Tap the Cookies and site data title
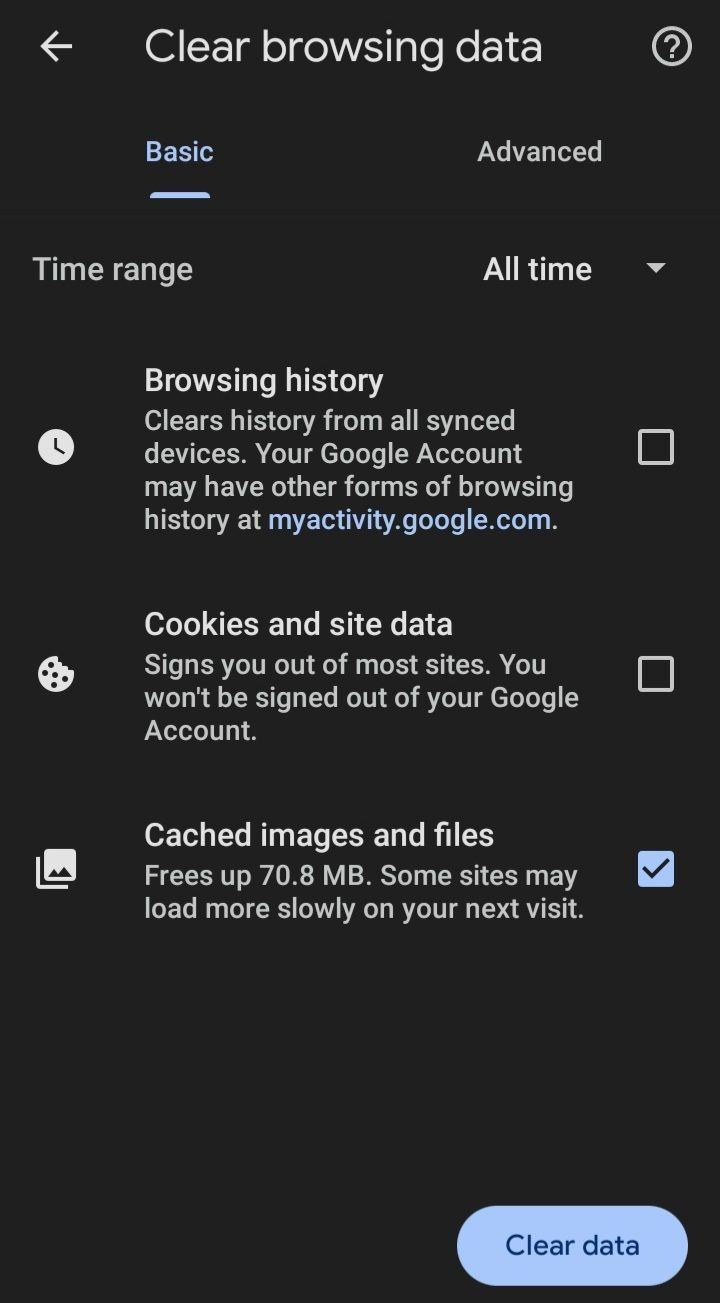Viewport: 720px width, 1303px height. 298,624
